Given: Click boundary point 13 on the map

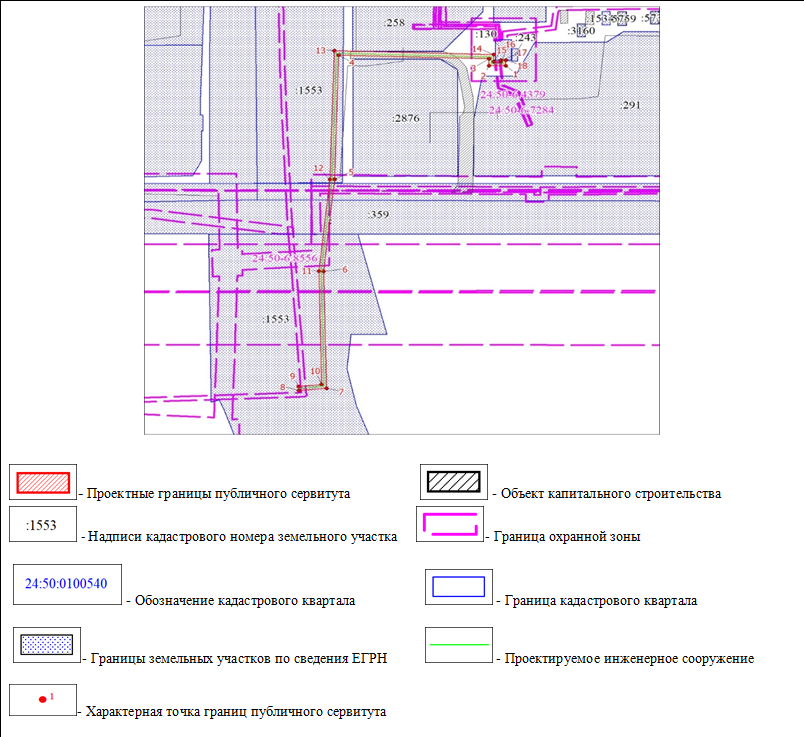Looking at the screenshot, I should 337,54.
